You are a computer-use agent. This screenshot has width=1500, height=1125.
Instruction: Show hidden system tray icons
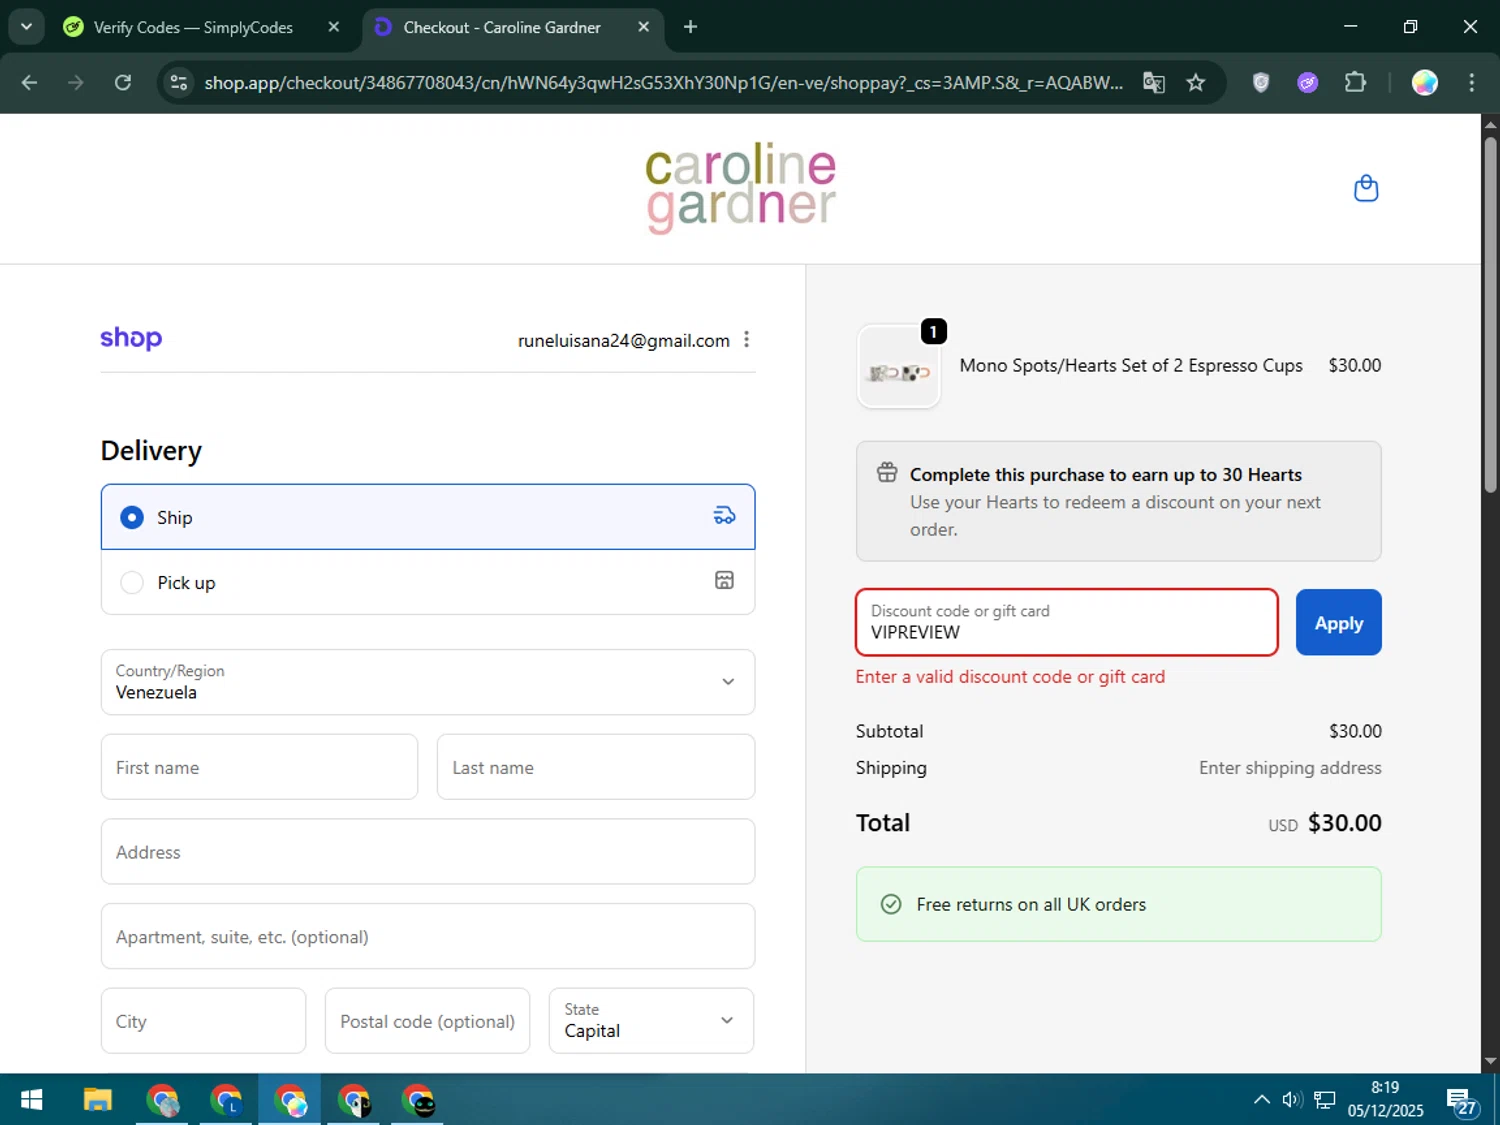tap(1262, 1100)
